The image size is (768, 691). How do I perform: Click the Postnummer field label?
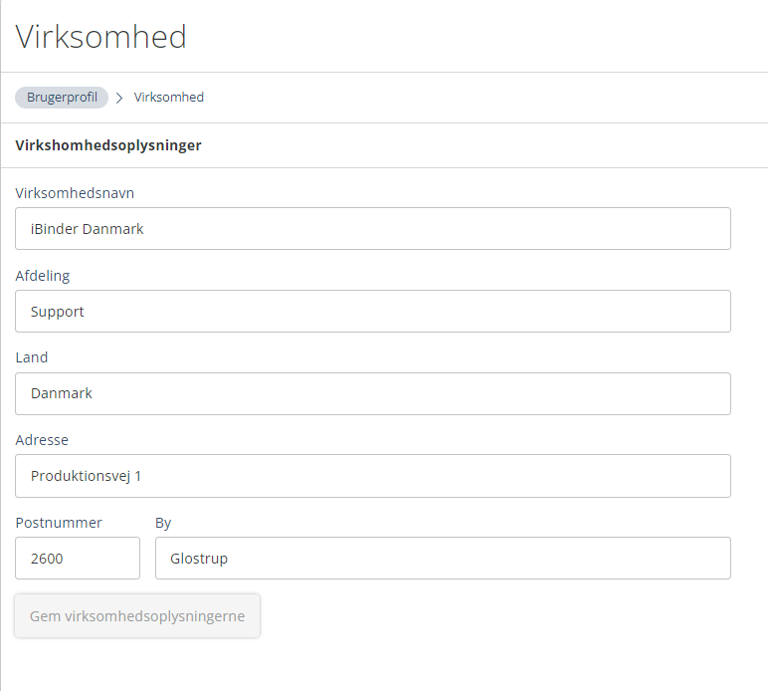[59, 523]
